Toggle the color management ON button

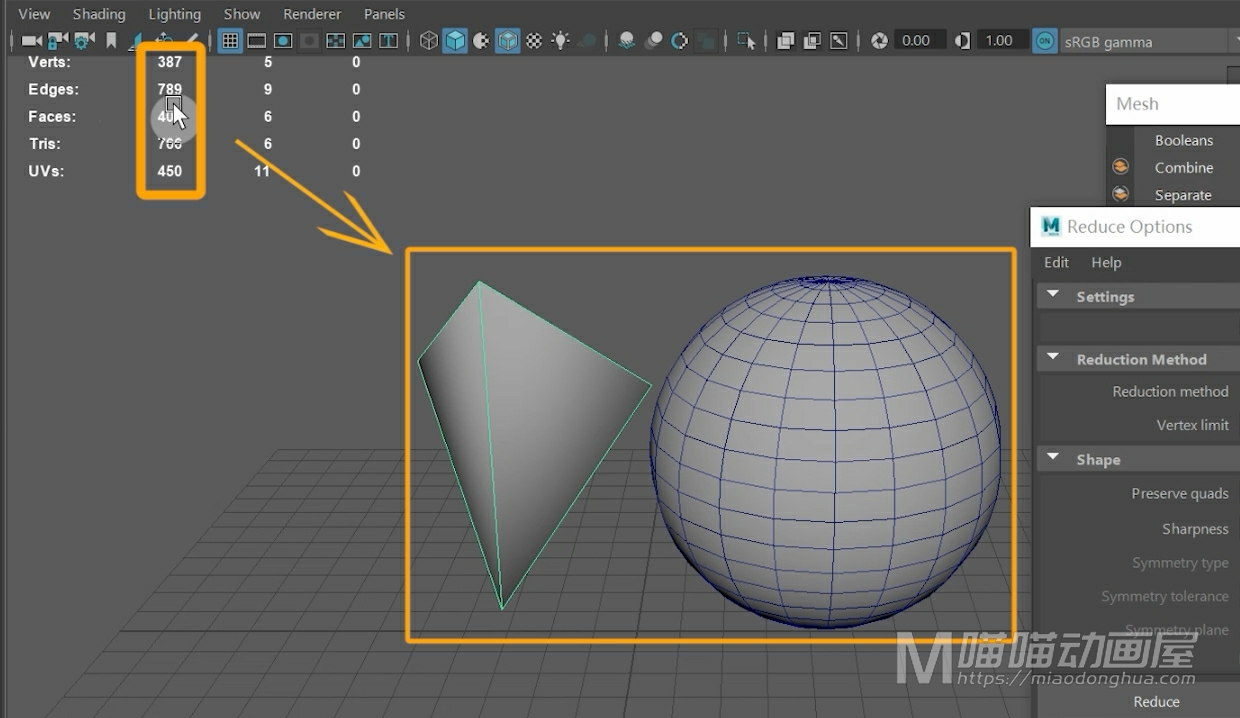(x=1045, y=41)
